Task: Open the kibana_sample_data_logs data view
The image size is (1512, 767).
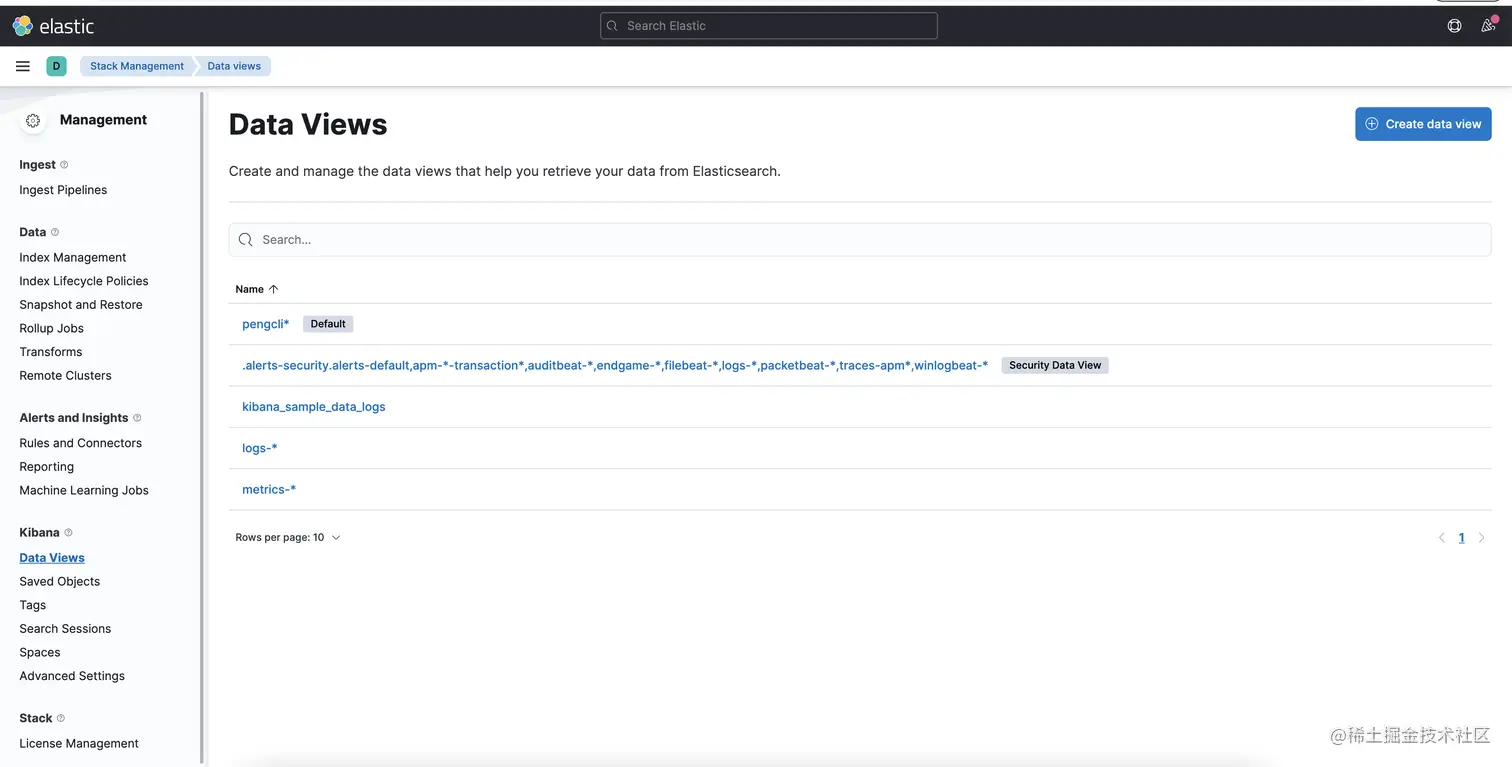Action: pyautogui.click(x=313, y=407)
